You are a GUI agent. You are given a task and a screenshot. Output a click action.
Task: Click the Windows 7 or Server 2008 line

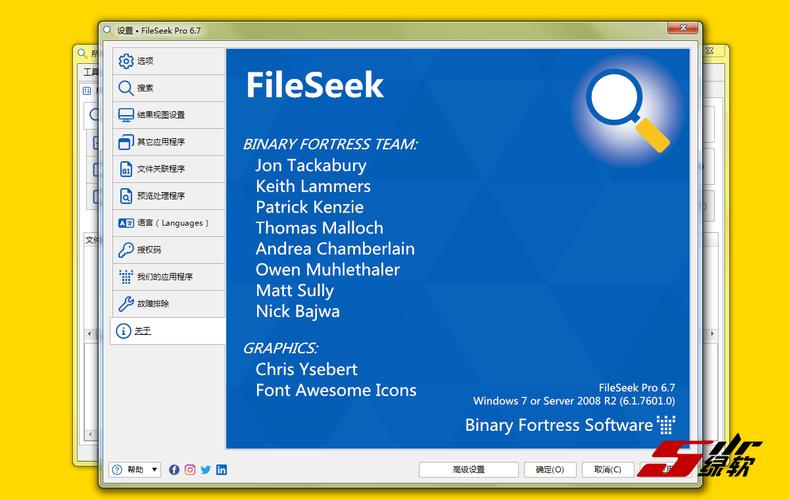tap(574, 401)
